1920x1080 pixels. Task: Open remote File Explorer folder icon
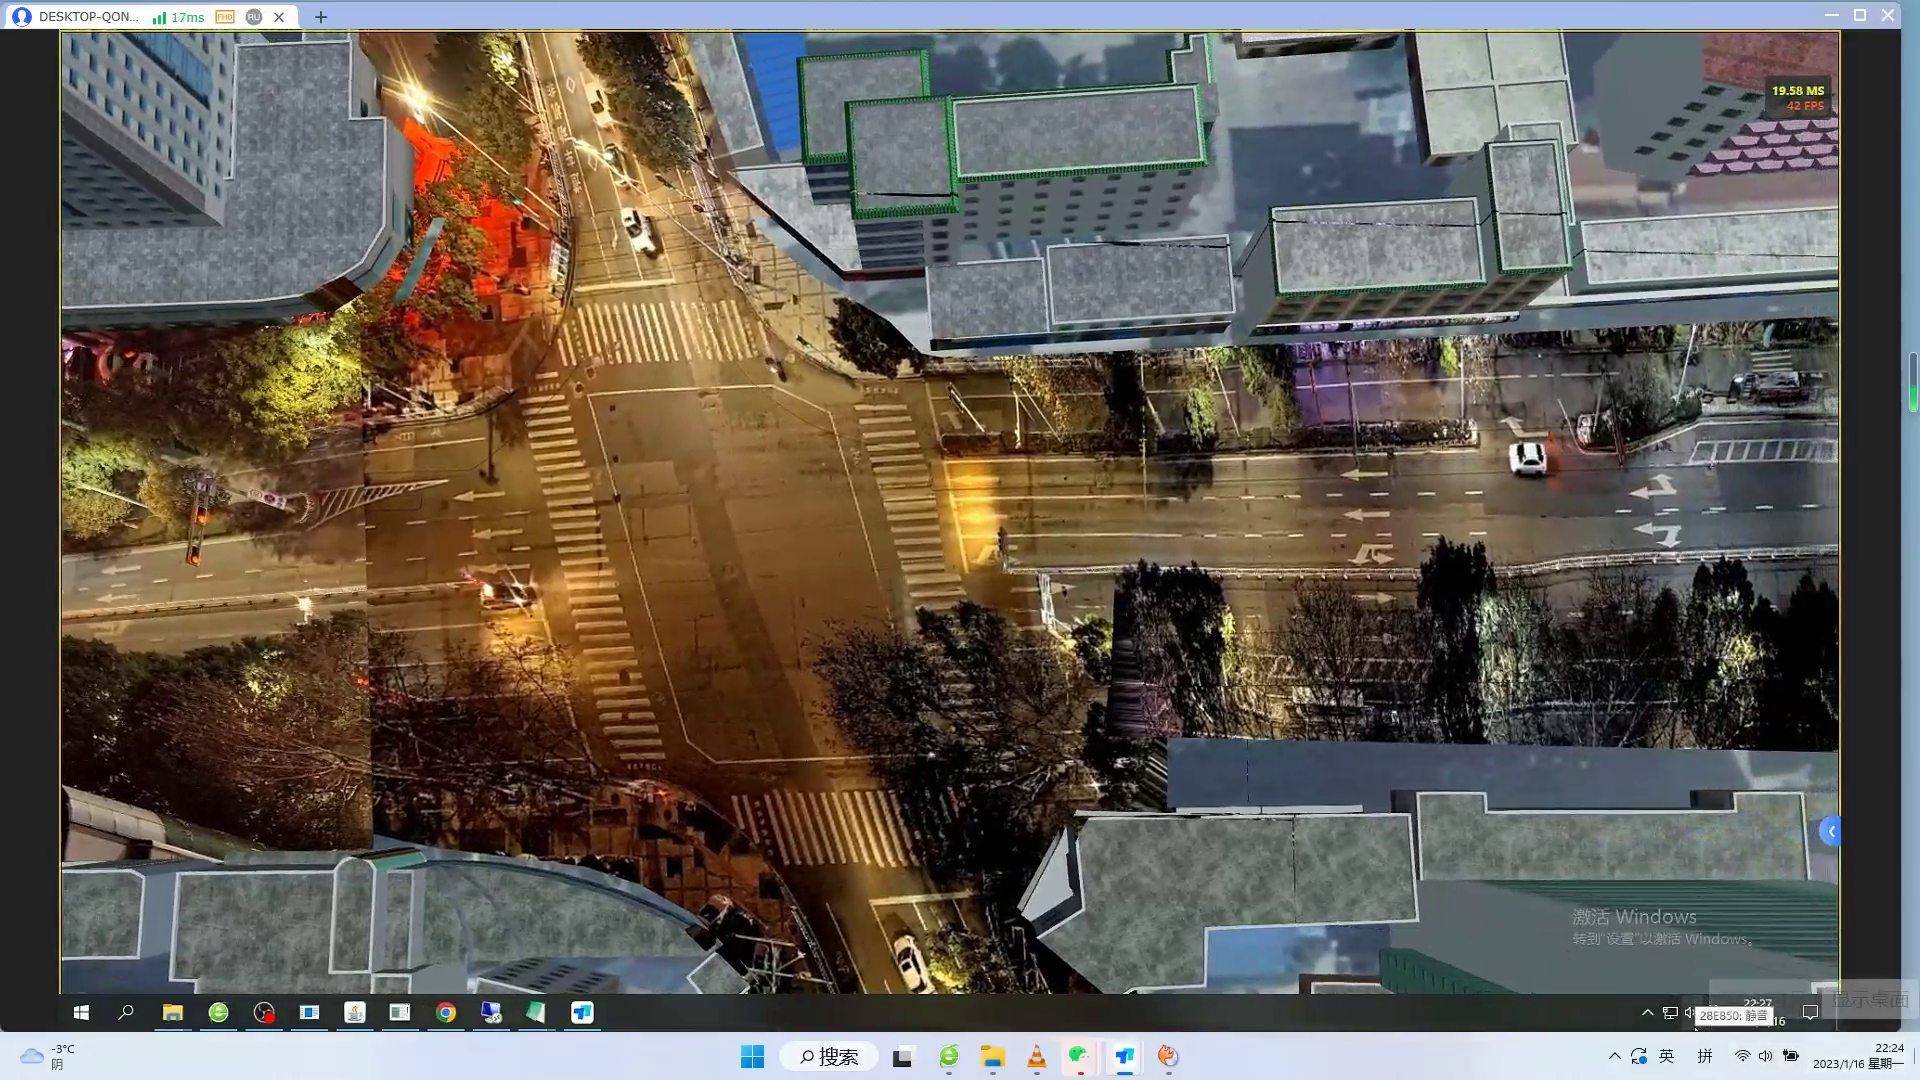pyautogui.click(x=172, y=1013)
